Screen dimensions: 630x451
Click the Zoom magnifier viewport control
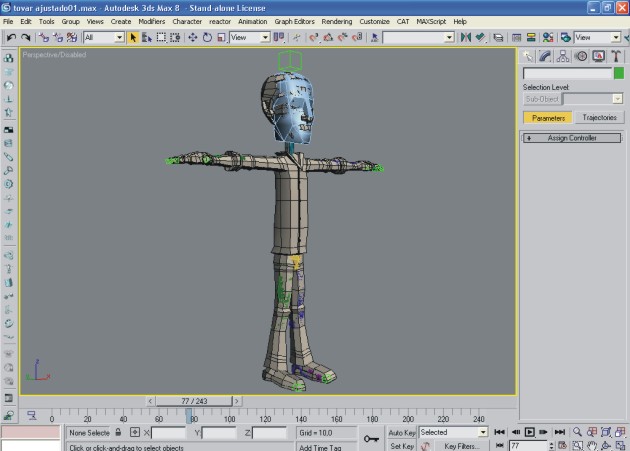click(x=577, y=432)
